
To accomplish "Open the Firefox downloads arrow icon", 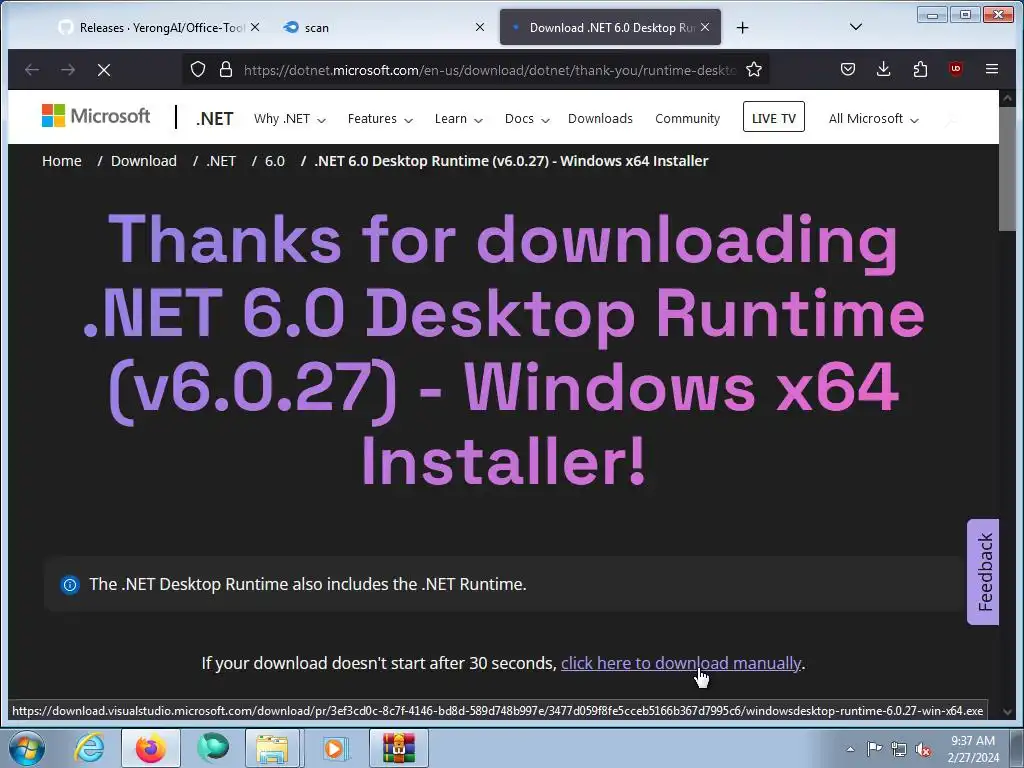I will [884, 69].
